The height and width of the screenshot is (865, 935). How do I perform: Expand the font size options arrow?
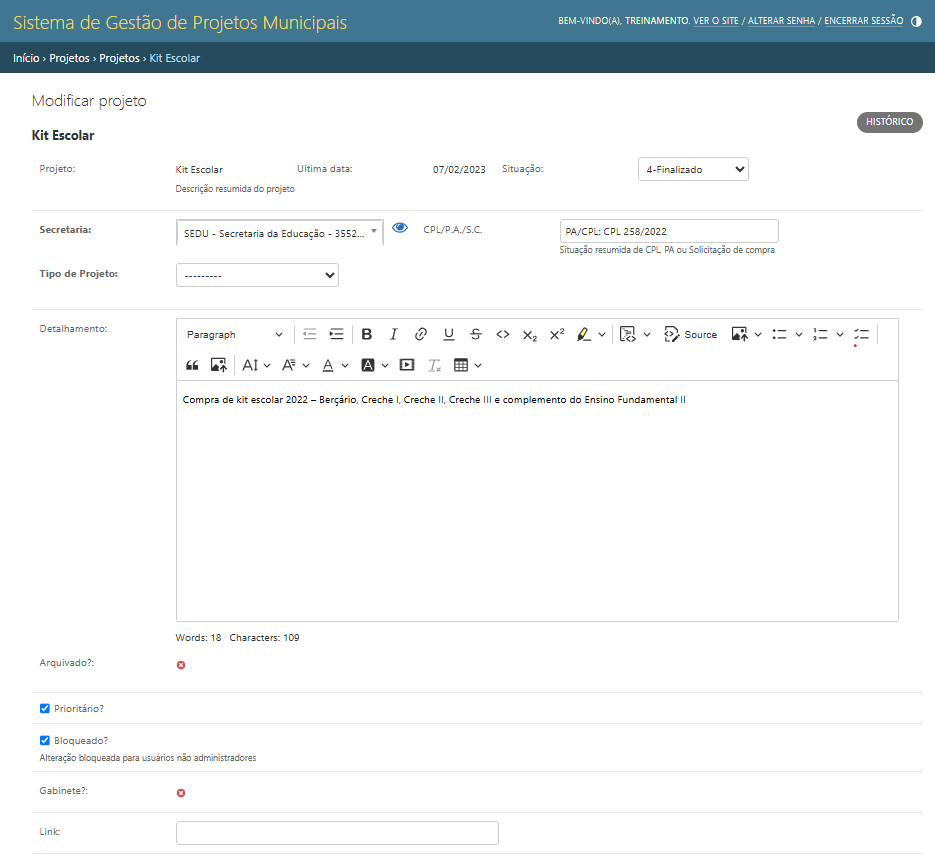pyautogui.click(x=267, y=365)
